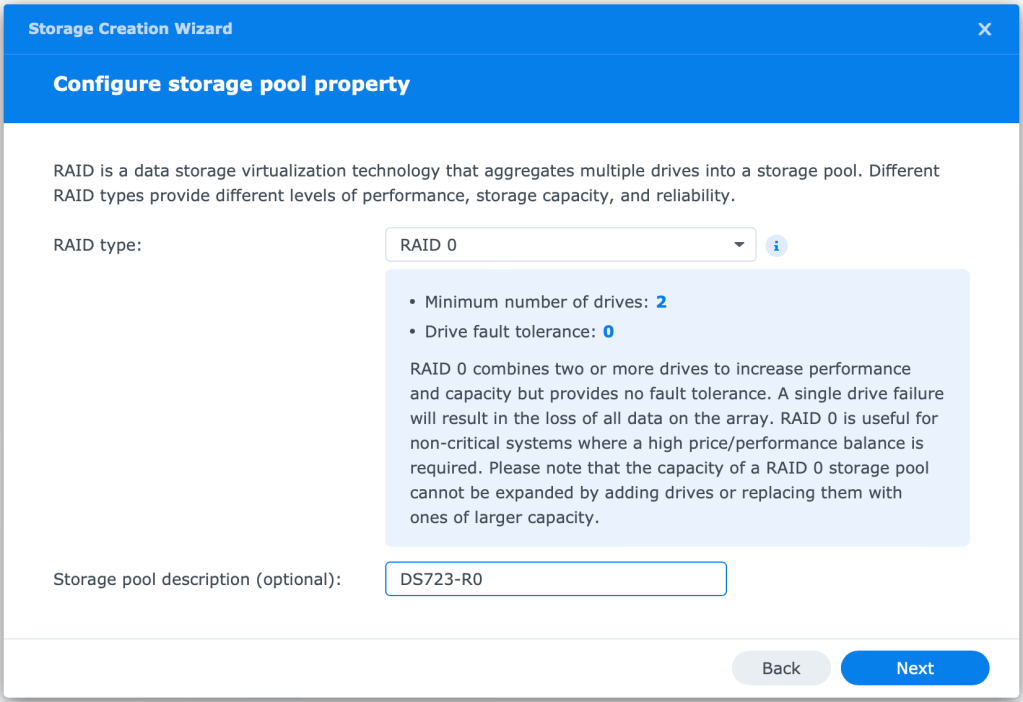Click the DS723-R0 text in description field
Viewport: 1023px width, 702px height.
441,579
